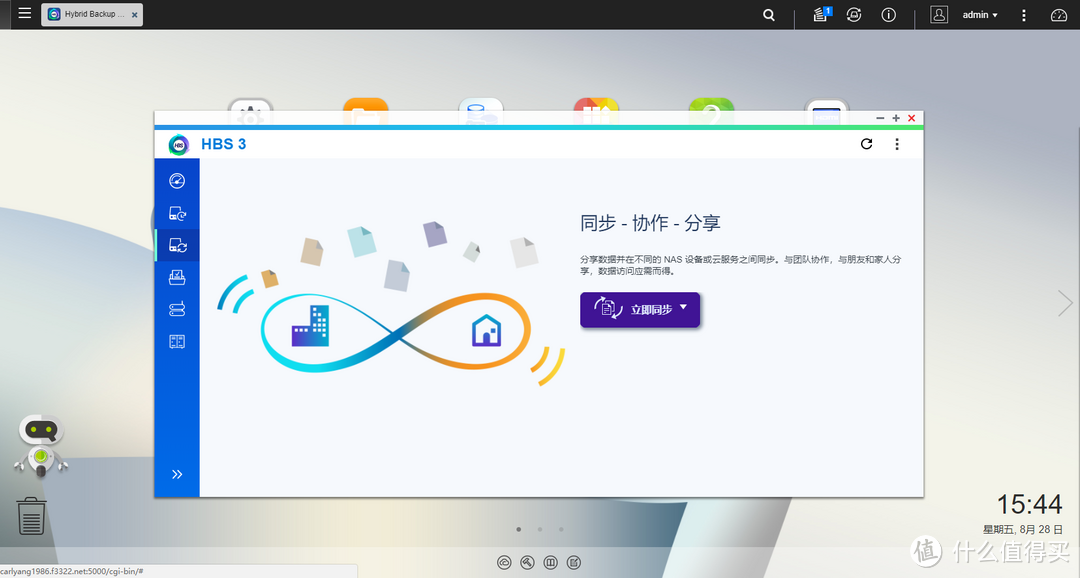Image resolution: width=1080 pixels, height=578 pixels.
Task: Refresh the HBS 3 window
Action: pyautogui.click(x=866, y=144)
